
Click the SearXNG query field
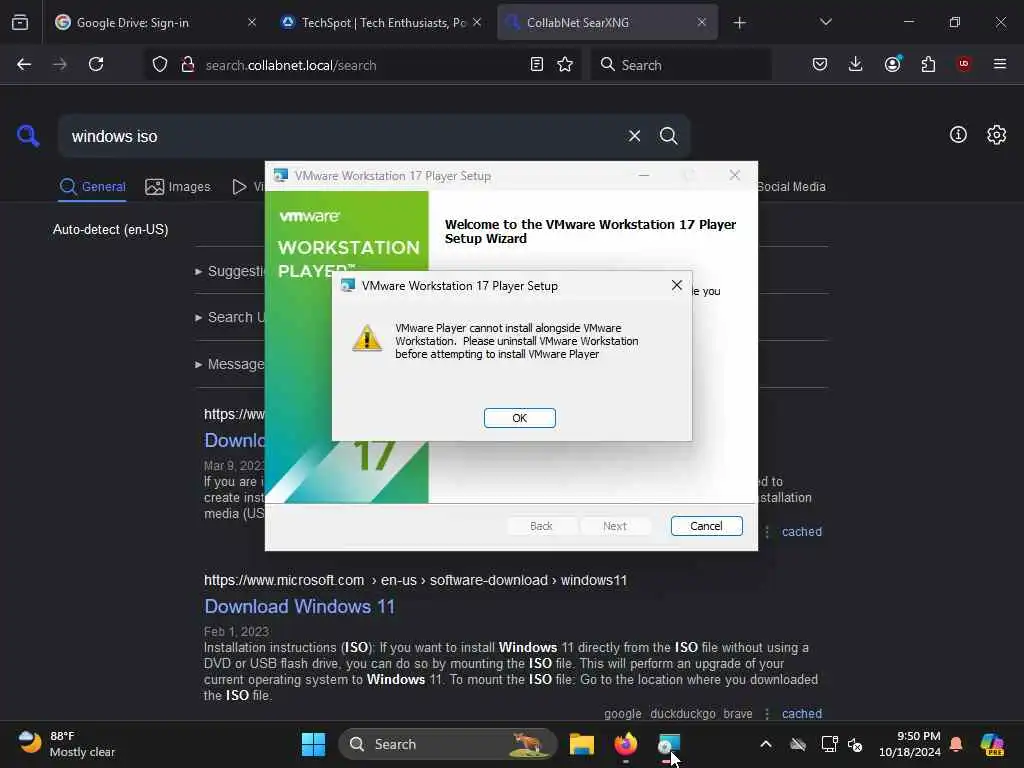pyautogui.click(x=340, y=136)
